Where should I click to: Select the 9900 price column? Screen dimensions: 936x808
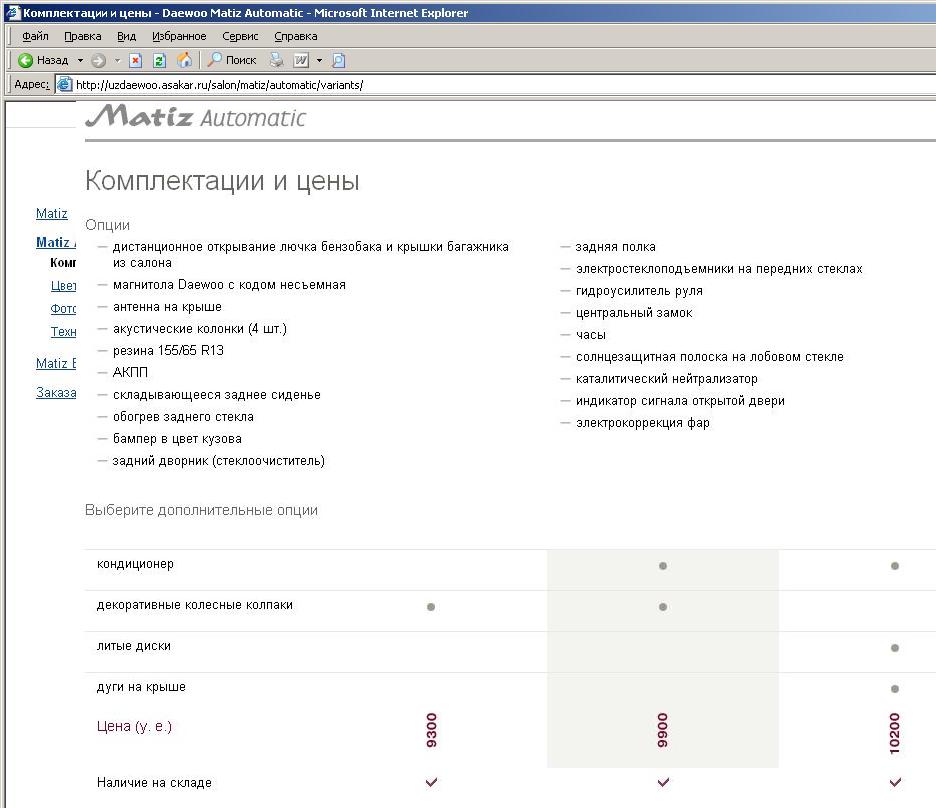[x=662, y=731]
